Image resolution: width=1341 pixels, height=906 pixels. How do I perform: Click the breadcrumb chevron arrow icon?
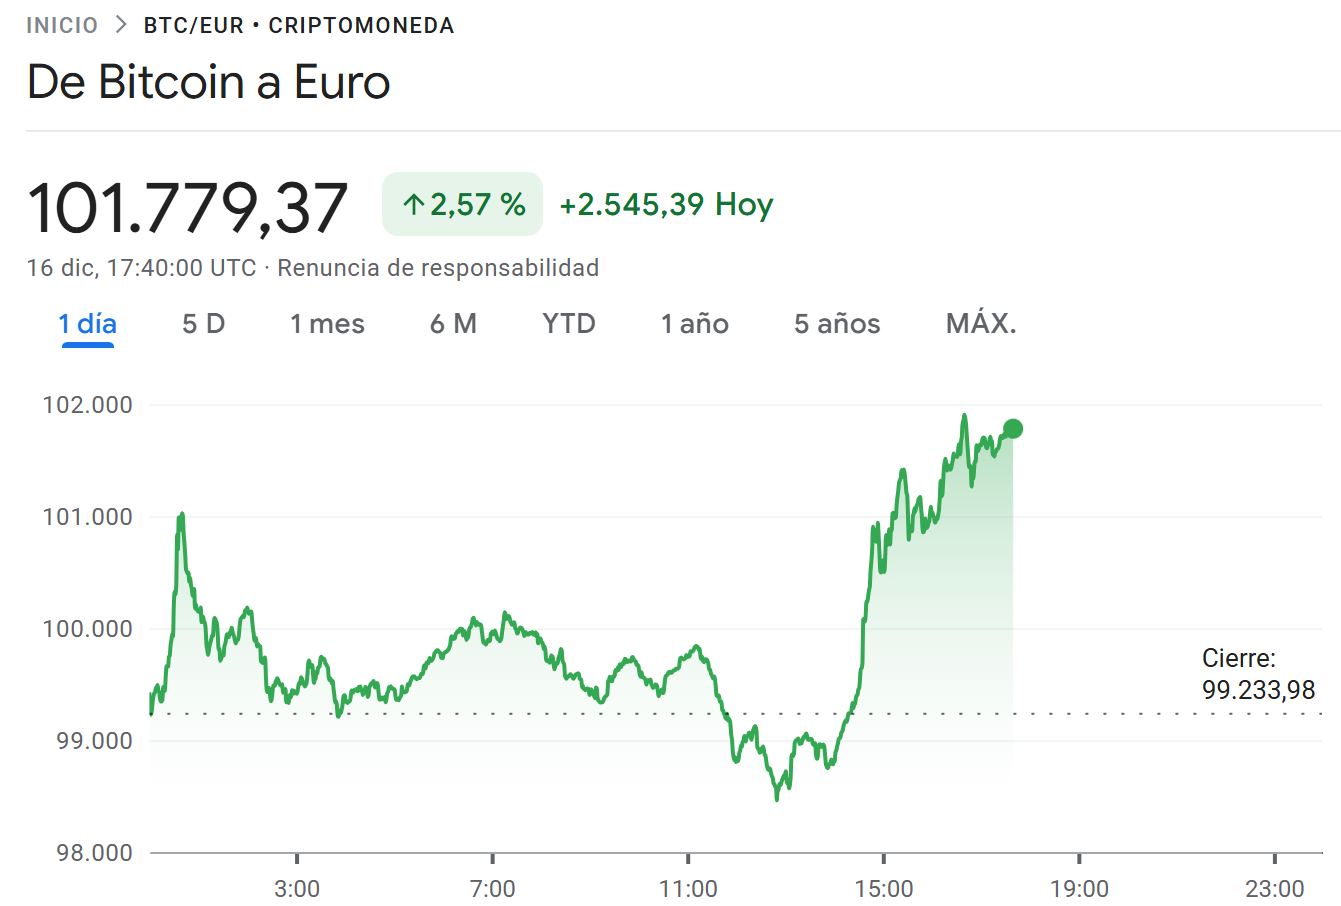tap(121, 25)
